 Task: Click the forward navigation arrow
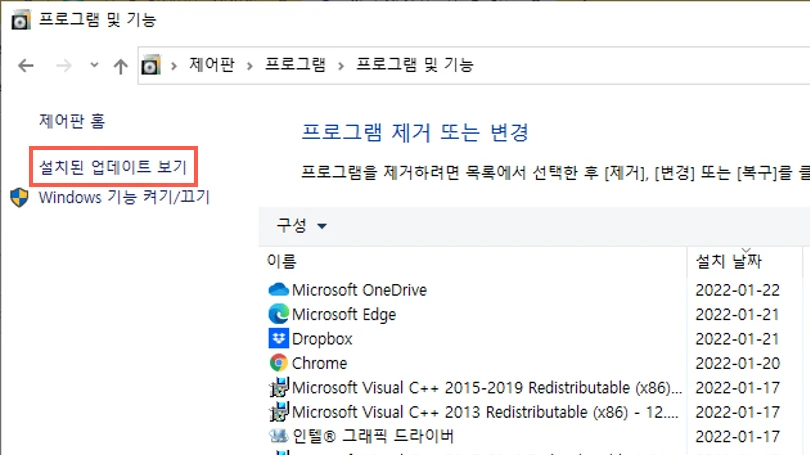click(x=64, y=66)
